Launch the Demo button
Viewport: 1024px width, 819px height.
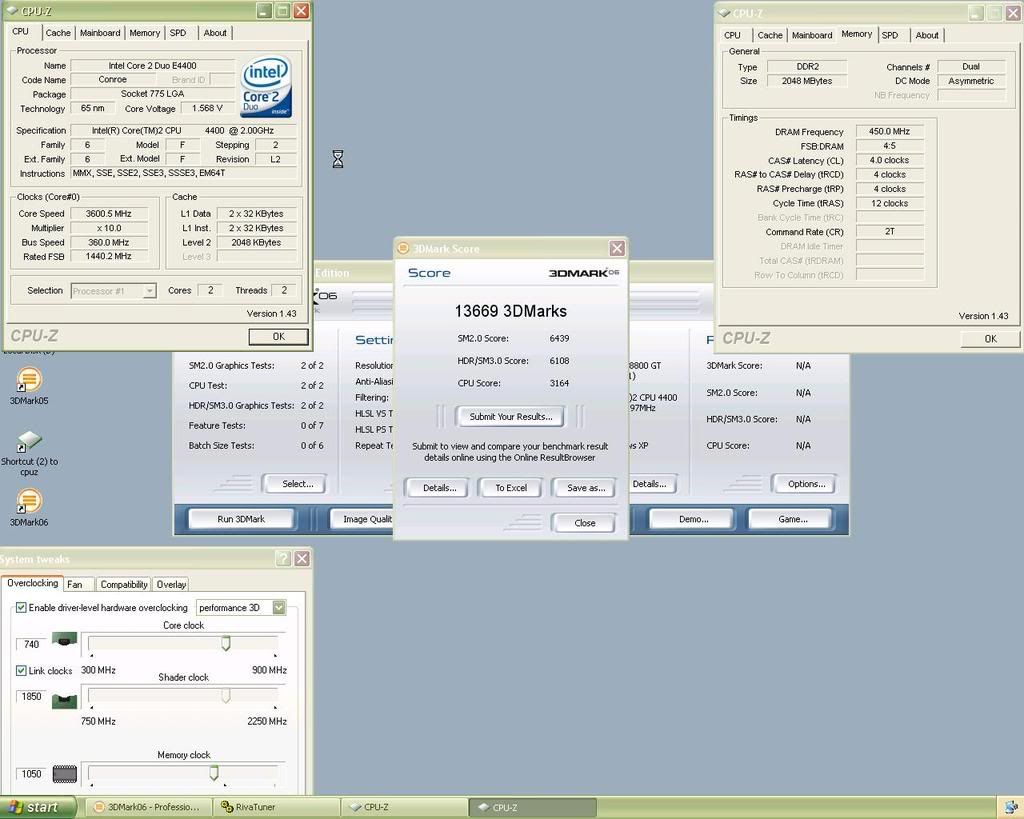(x=693, y=519)
